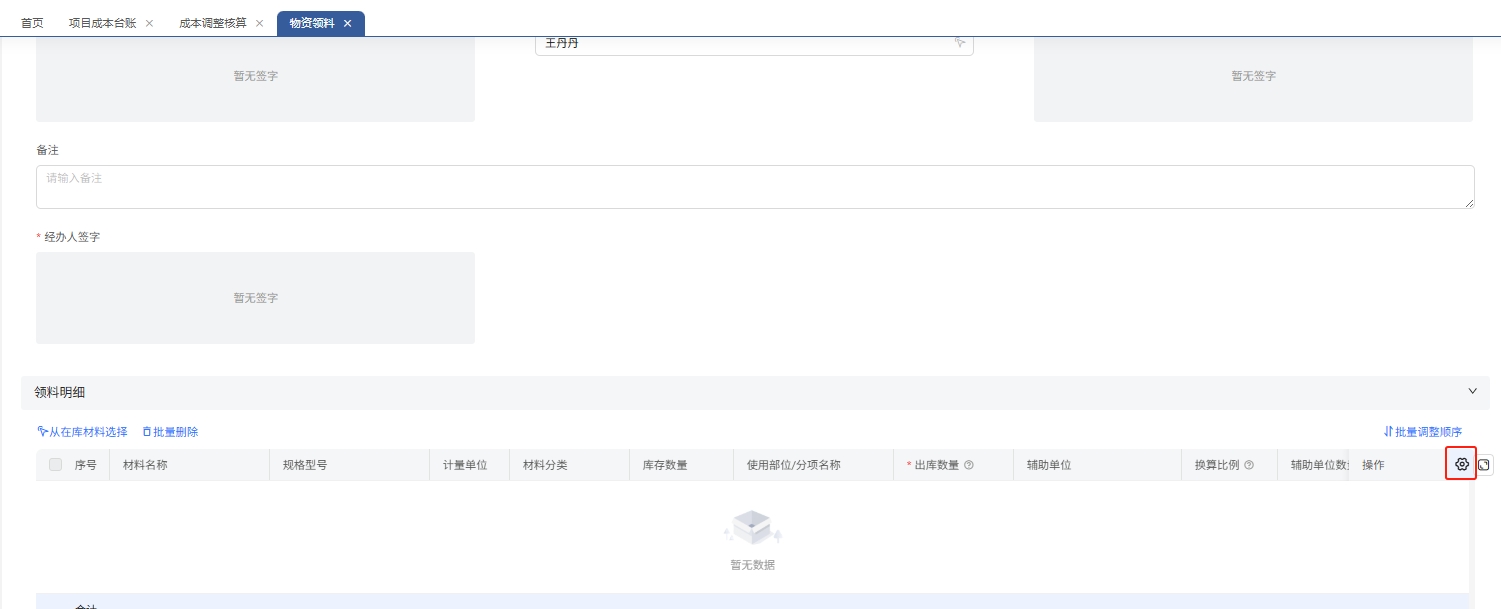The height and width of the screenshot is (609, 1501).
Task: Click the person picker icon in 王丹丹 field
Action: [959, 43]
